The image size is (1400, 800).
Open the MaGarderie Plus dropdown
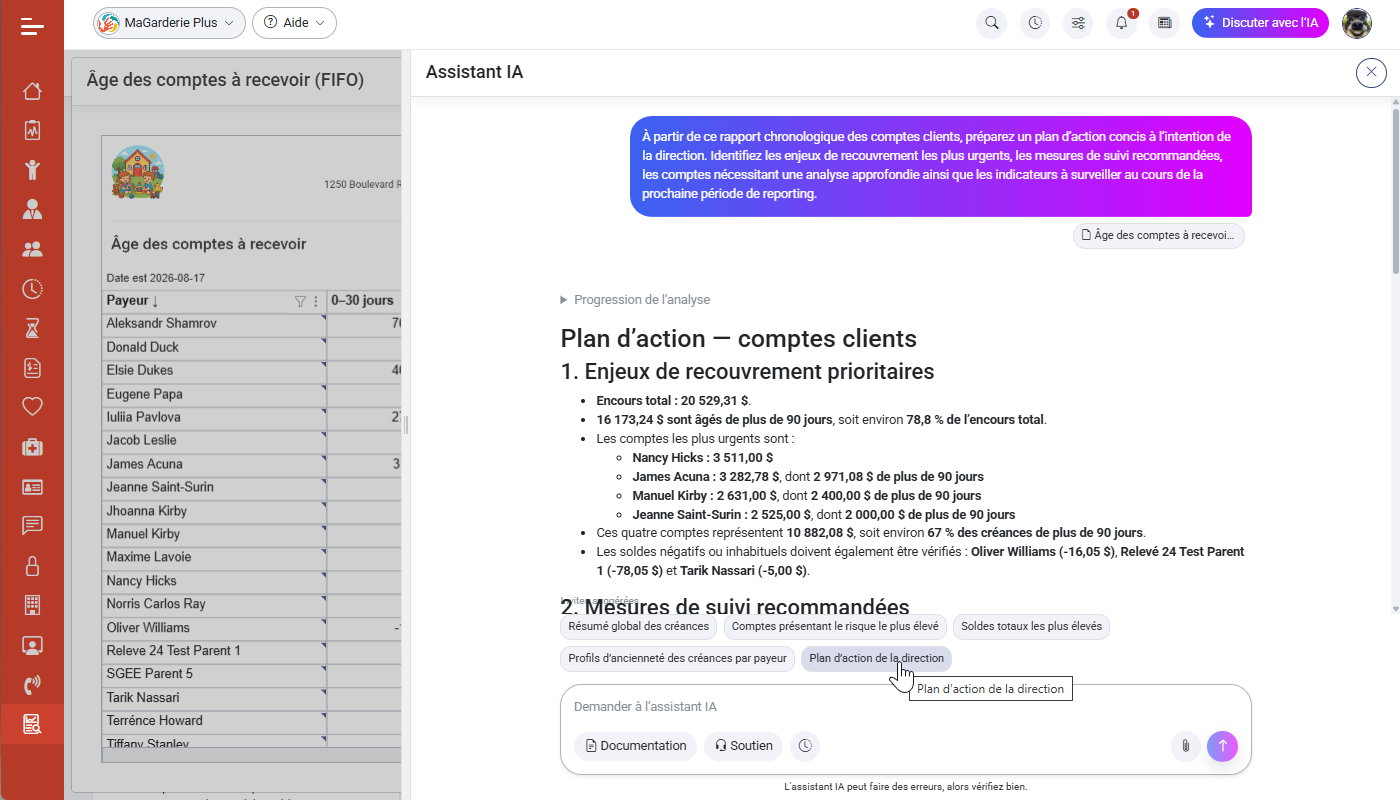[x=169, y=23]
